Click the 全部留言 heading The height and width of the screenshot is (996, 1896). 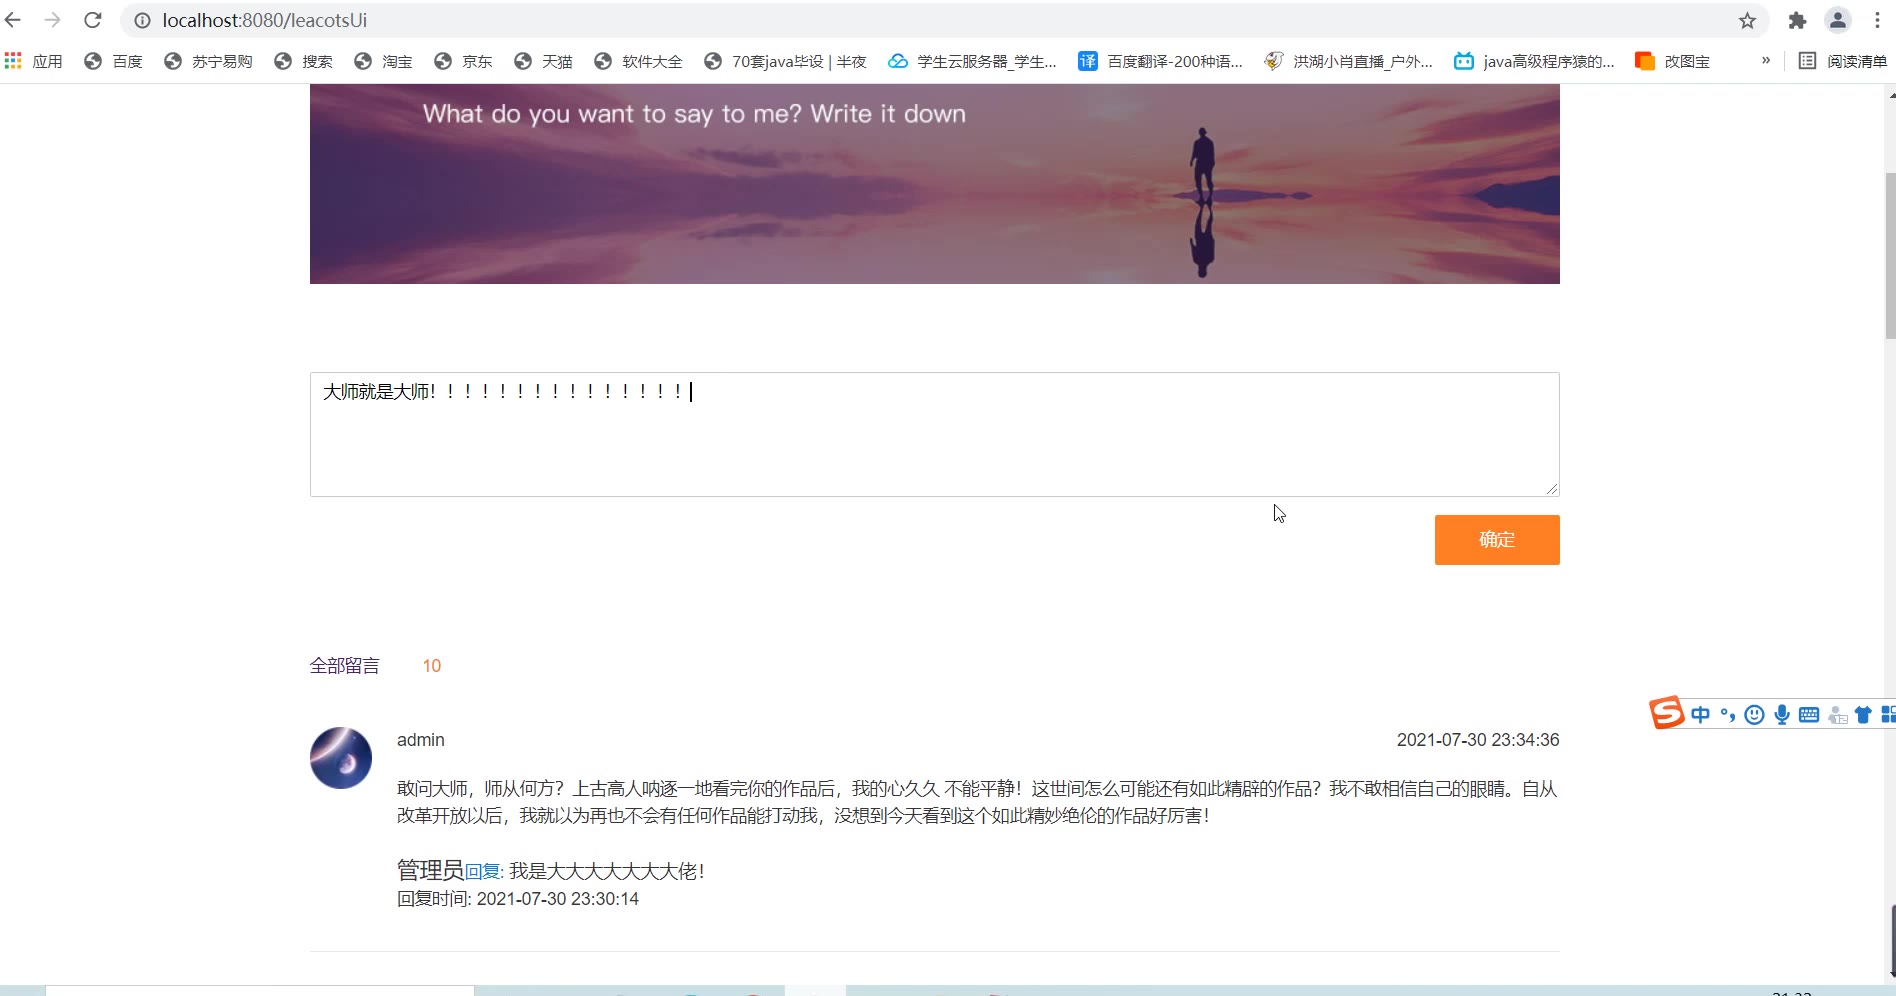point(345,666)
